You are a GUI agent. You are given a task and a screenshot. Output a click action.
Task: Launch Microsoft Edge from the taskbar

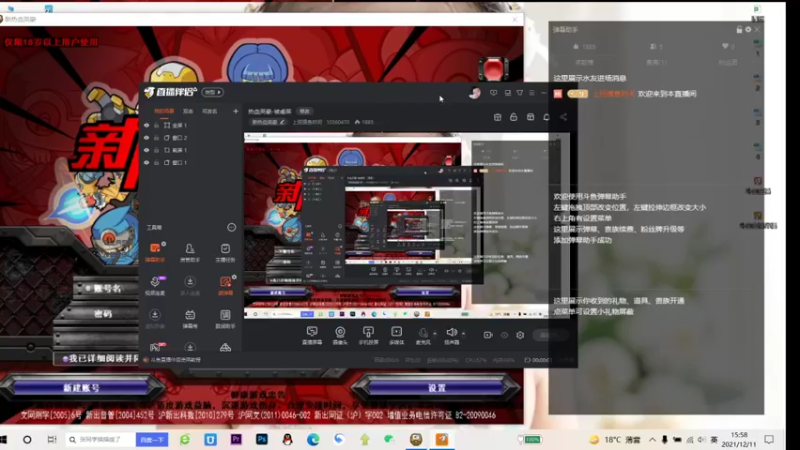[x=313, y=439]
